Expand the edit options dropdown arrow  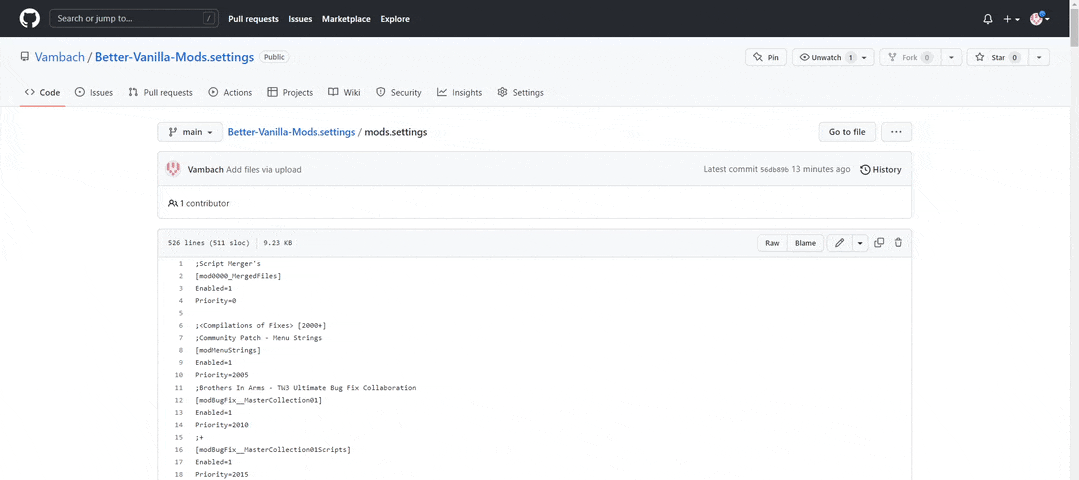859,243
